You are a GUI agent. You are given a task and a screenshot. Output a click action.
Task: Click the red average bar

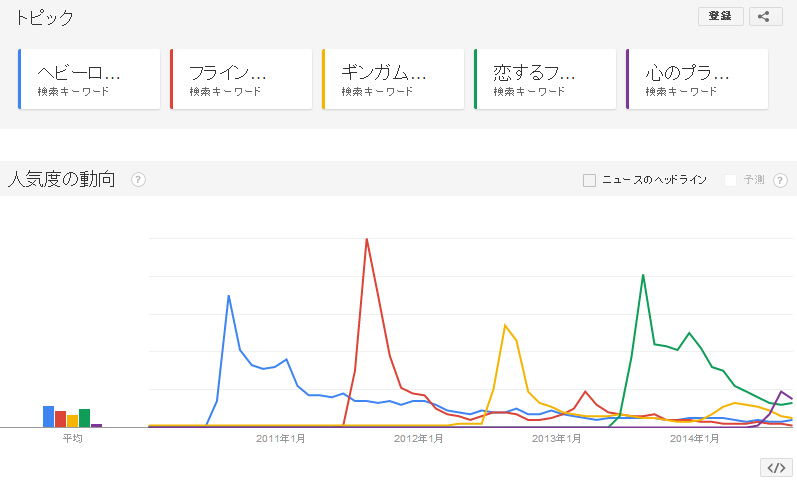point(60,419)
